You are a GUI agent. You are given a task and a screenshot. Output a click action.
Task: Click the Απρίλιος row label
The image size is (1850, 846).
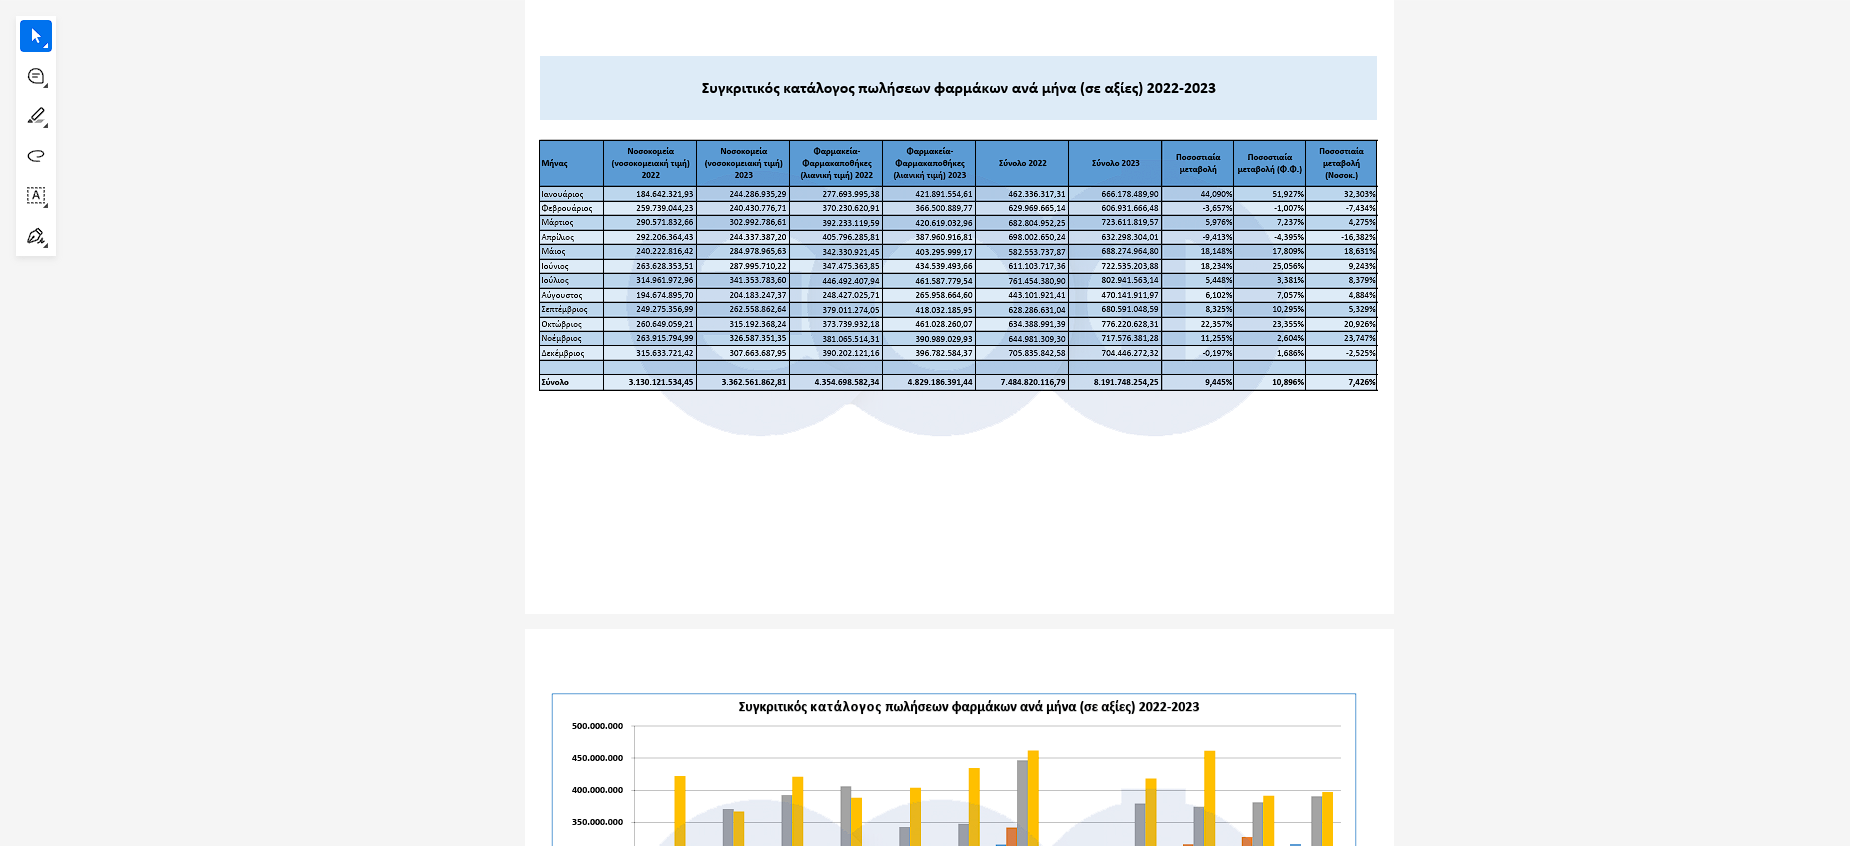[x=558, y=237]
